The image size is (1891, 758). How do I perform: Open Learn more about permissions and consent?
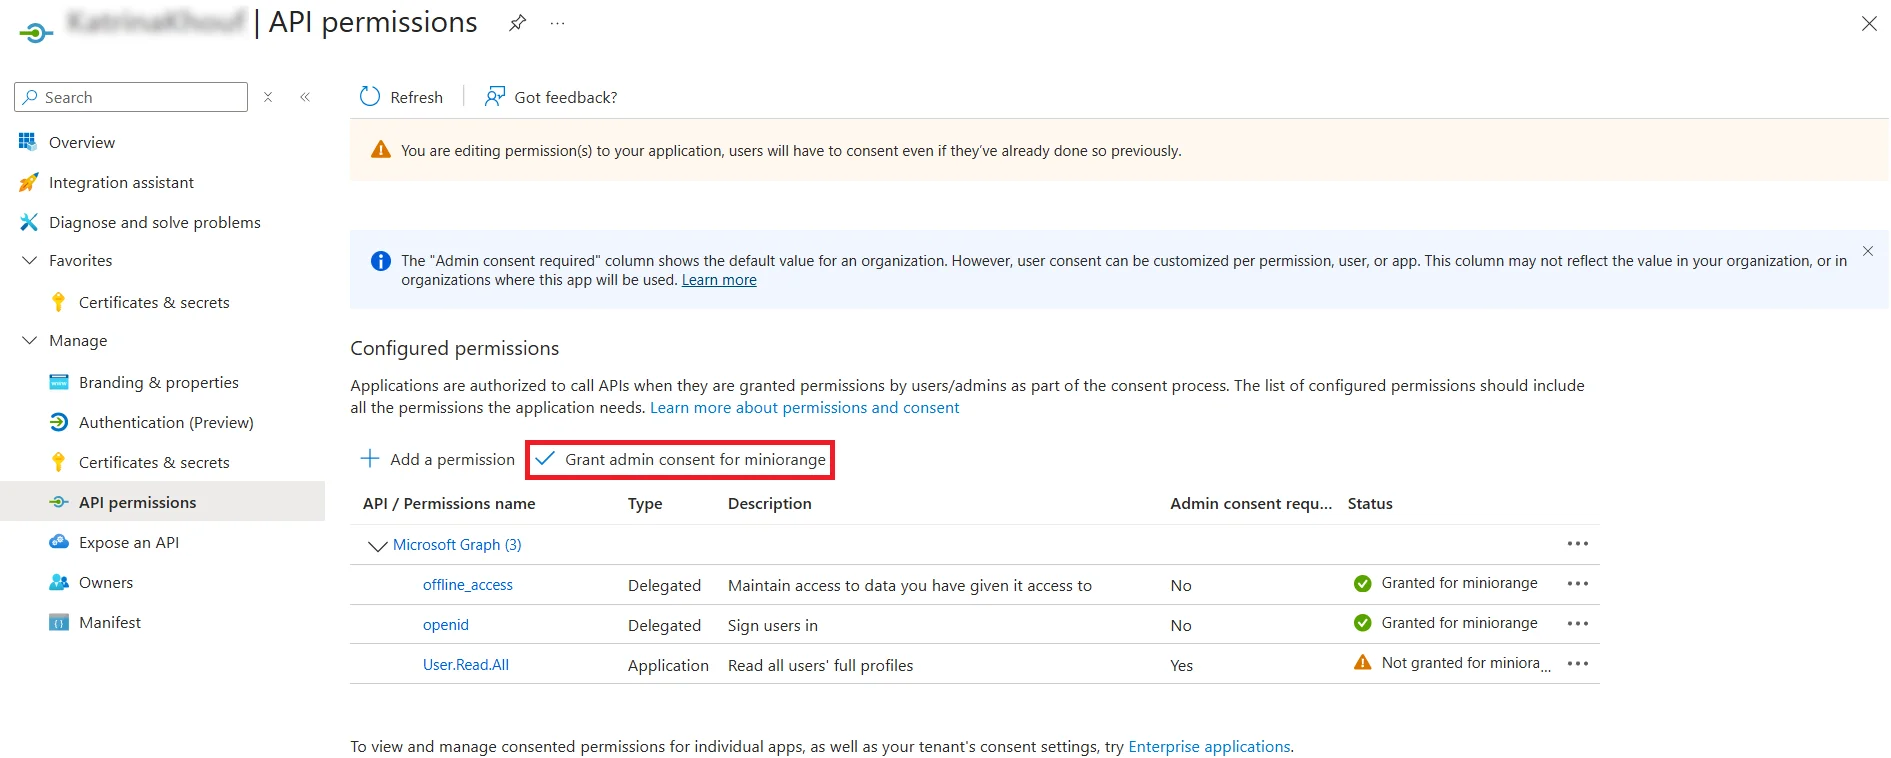click(x=804, y=407)
